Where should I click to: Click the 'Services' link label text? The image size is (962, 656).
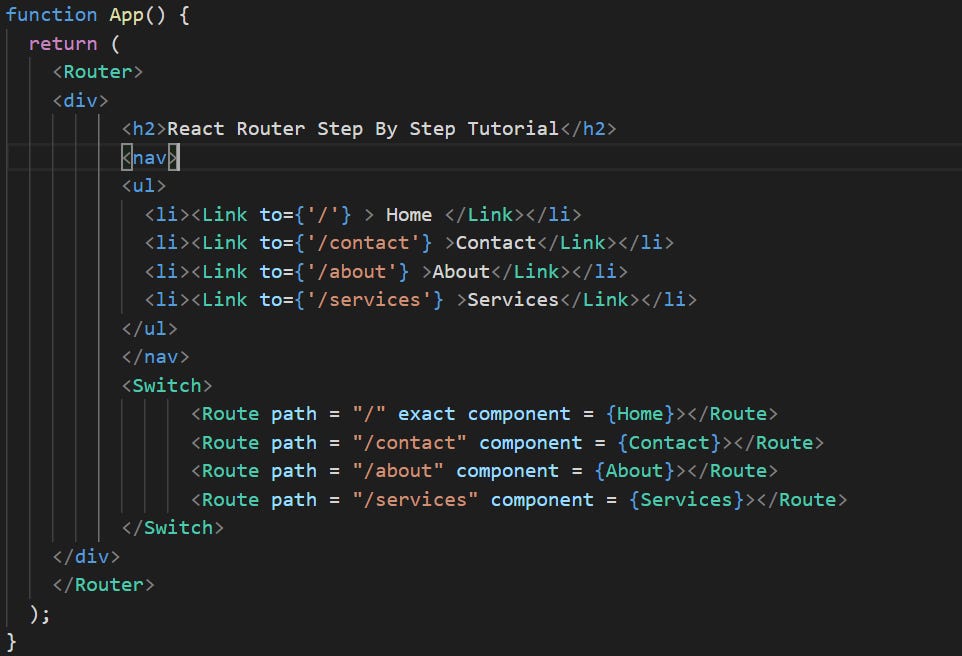(513, 300)
